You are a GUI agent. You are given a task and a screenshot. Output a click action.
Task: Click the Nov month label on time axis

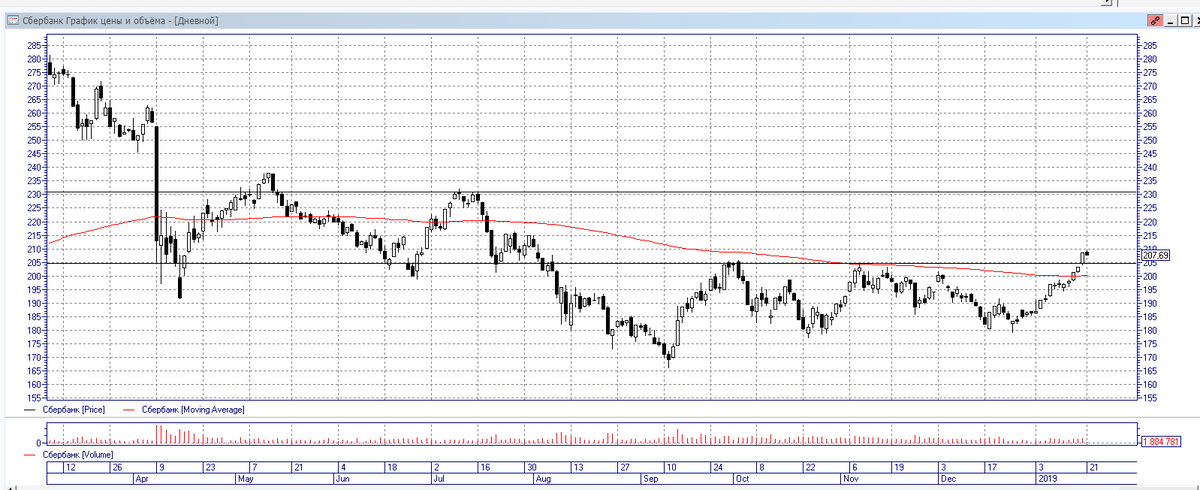[852, 479]
